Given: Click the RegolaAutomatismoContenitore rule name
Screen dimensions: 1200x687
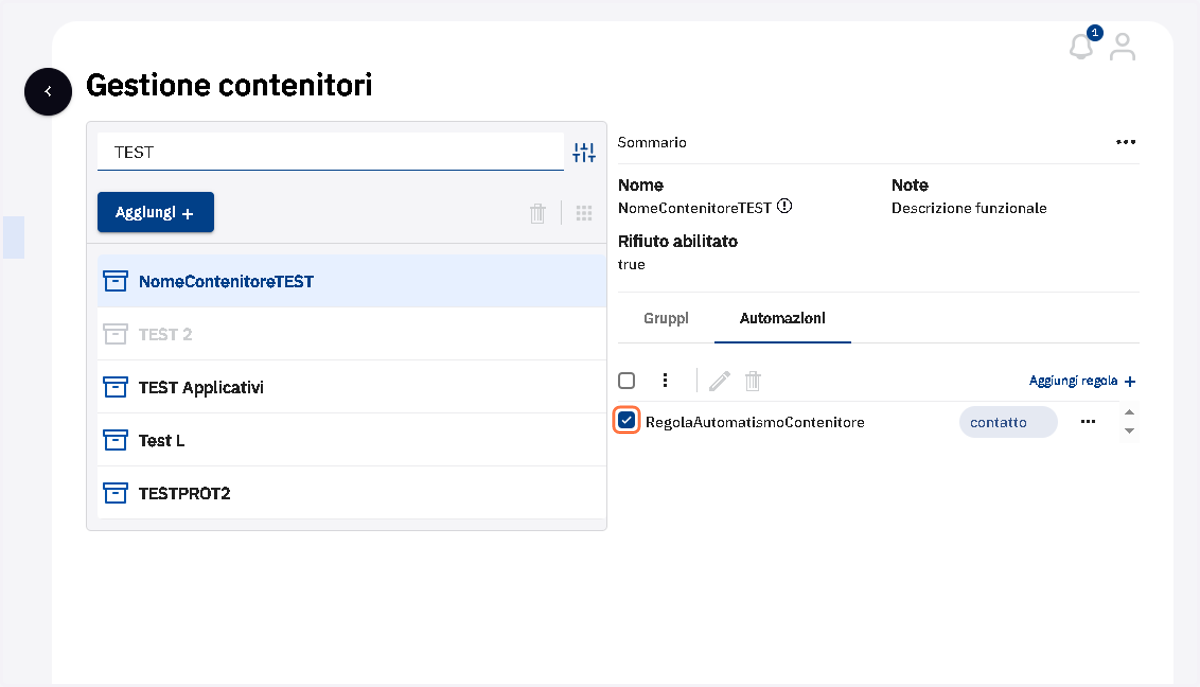Looking at the screenshot, I should [755, 422].
